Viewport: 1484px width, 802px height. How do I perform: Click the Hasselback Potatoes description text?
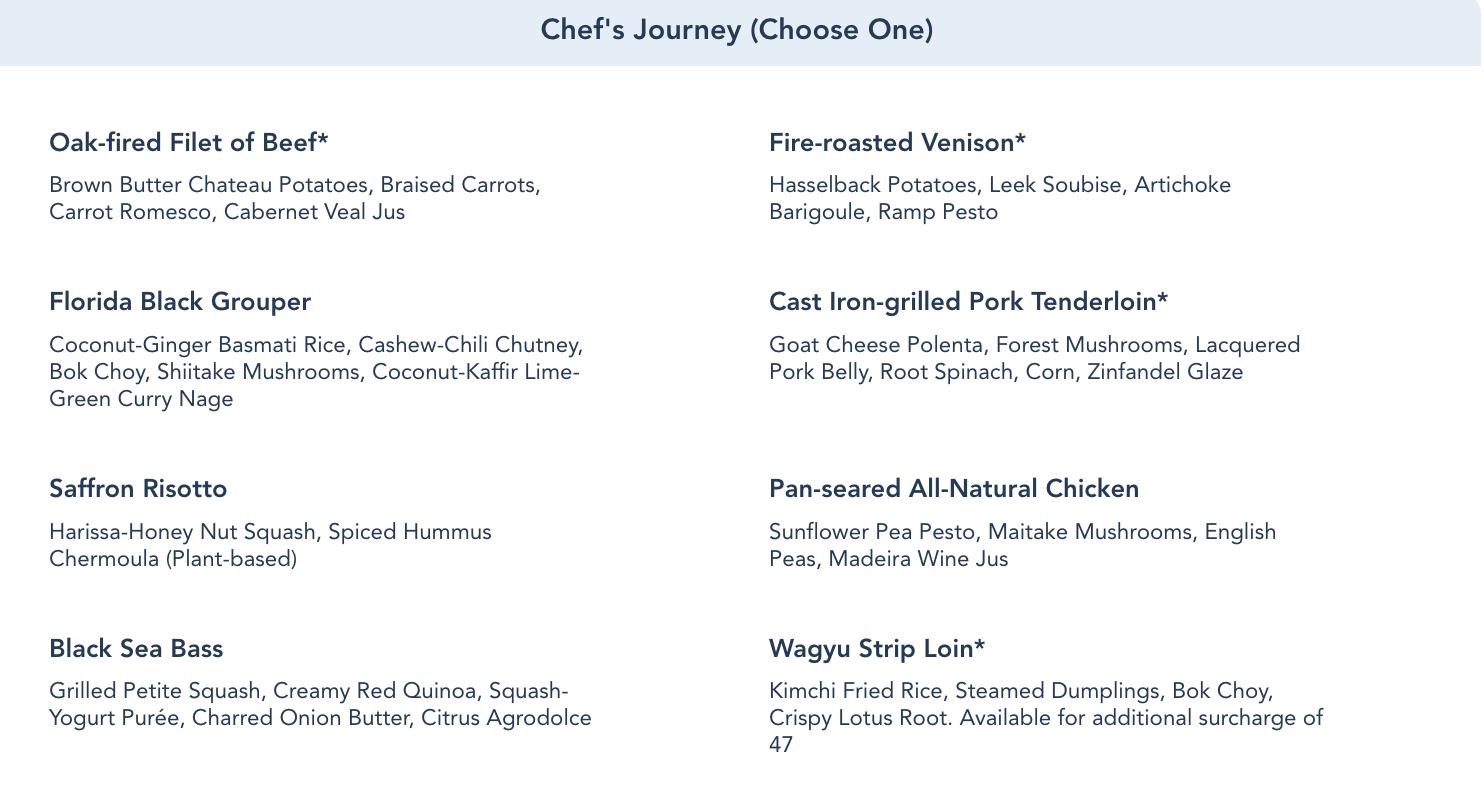point(999,198)
